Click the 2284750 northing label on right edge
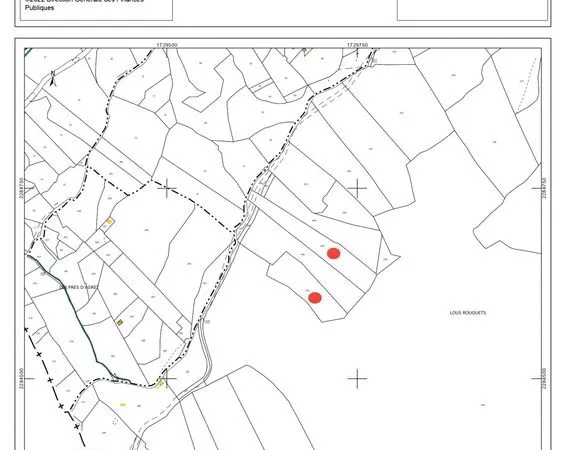The height and width of the screenshot is (450, 566). (x=544, y=188)
